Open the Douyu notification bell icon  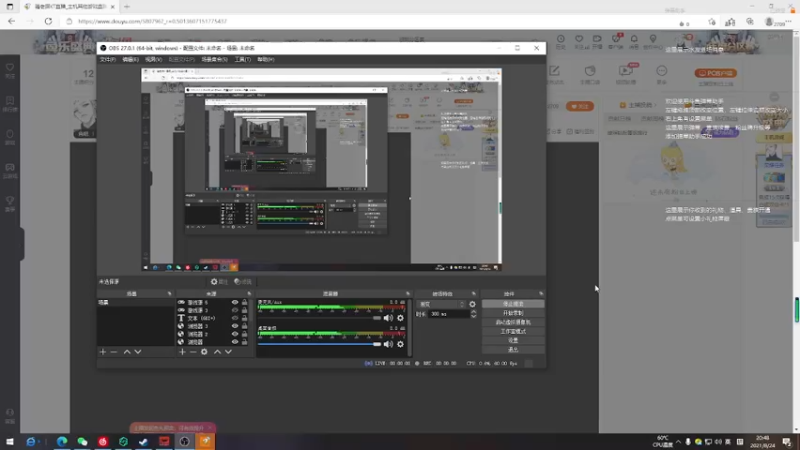(x=634, y=39)
